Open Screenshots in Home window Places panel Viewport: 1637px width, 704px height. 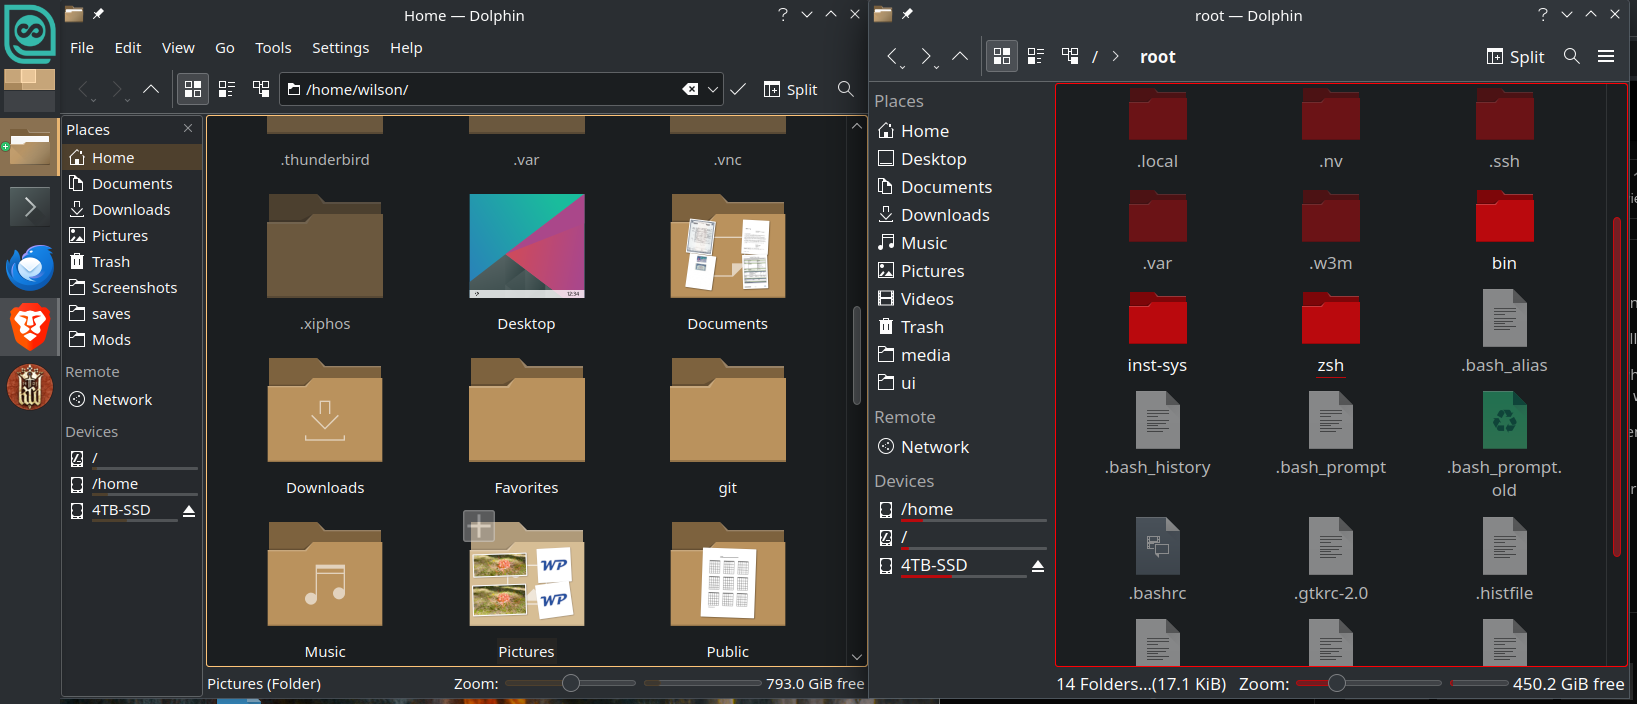coord(134,288)
